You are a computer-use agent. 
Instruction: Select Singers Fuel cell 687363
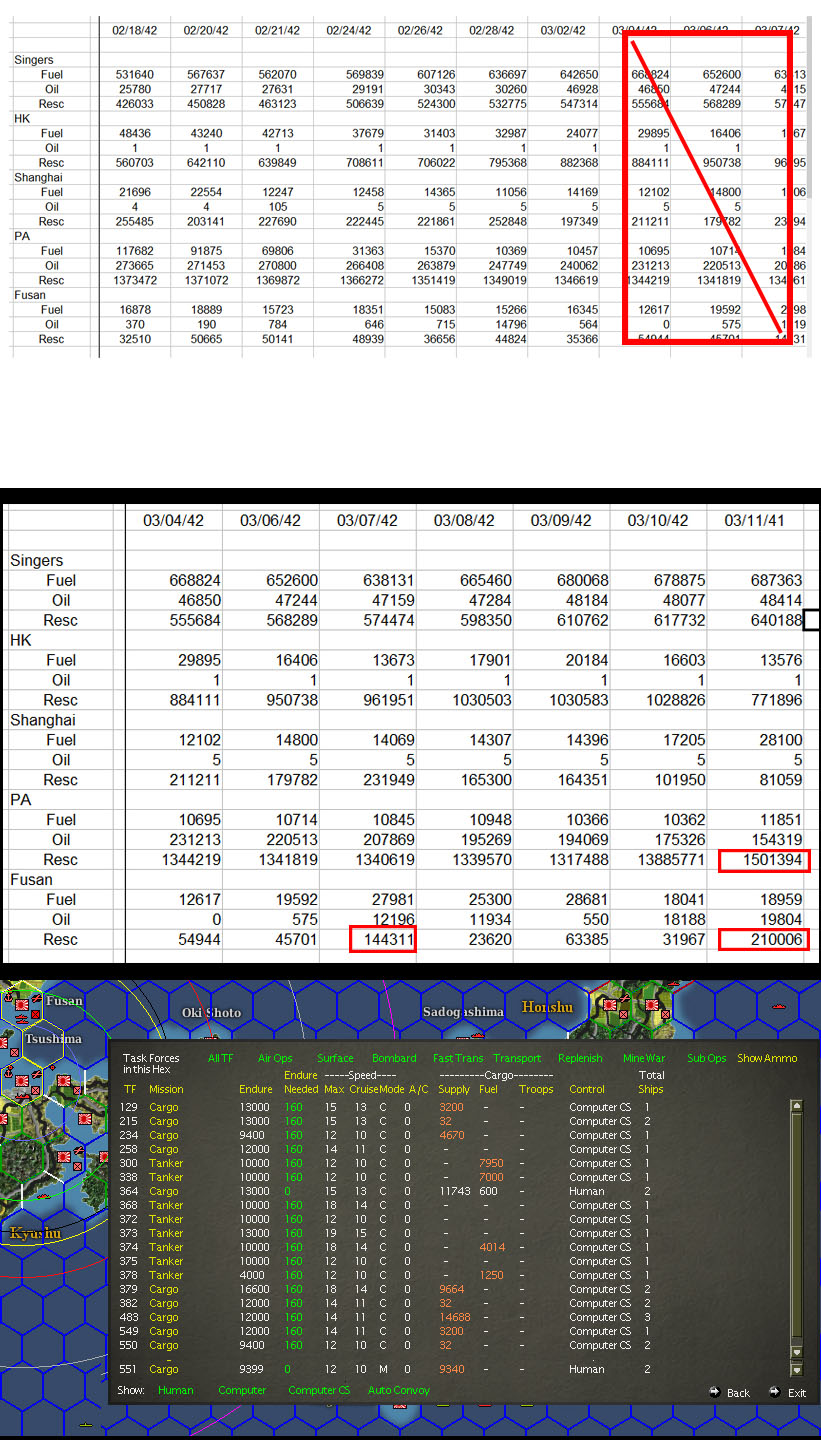pos(772,580)
